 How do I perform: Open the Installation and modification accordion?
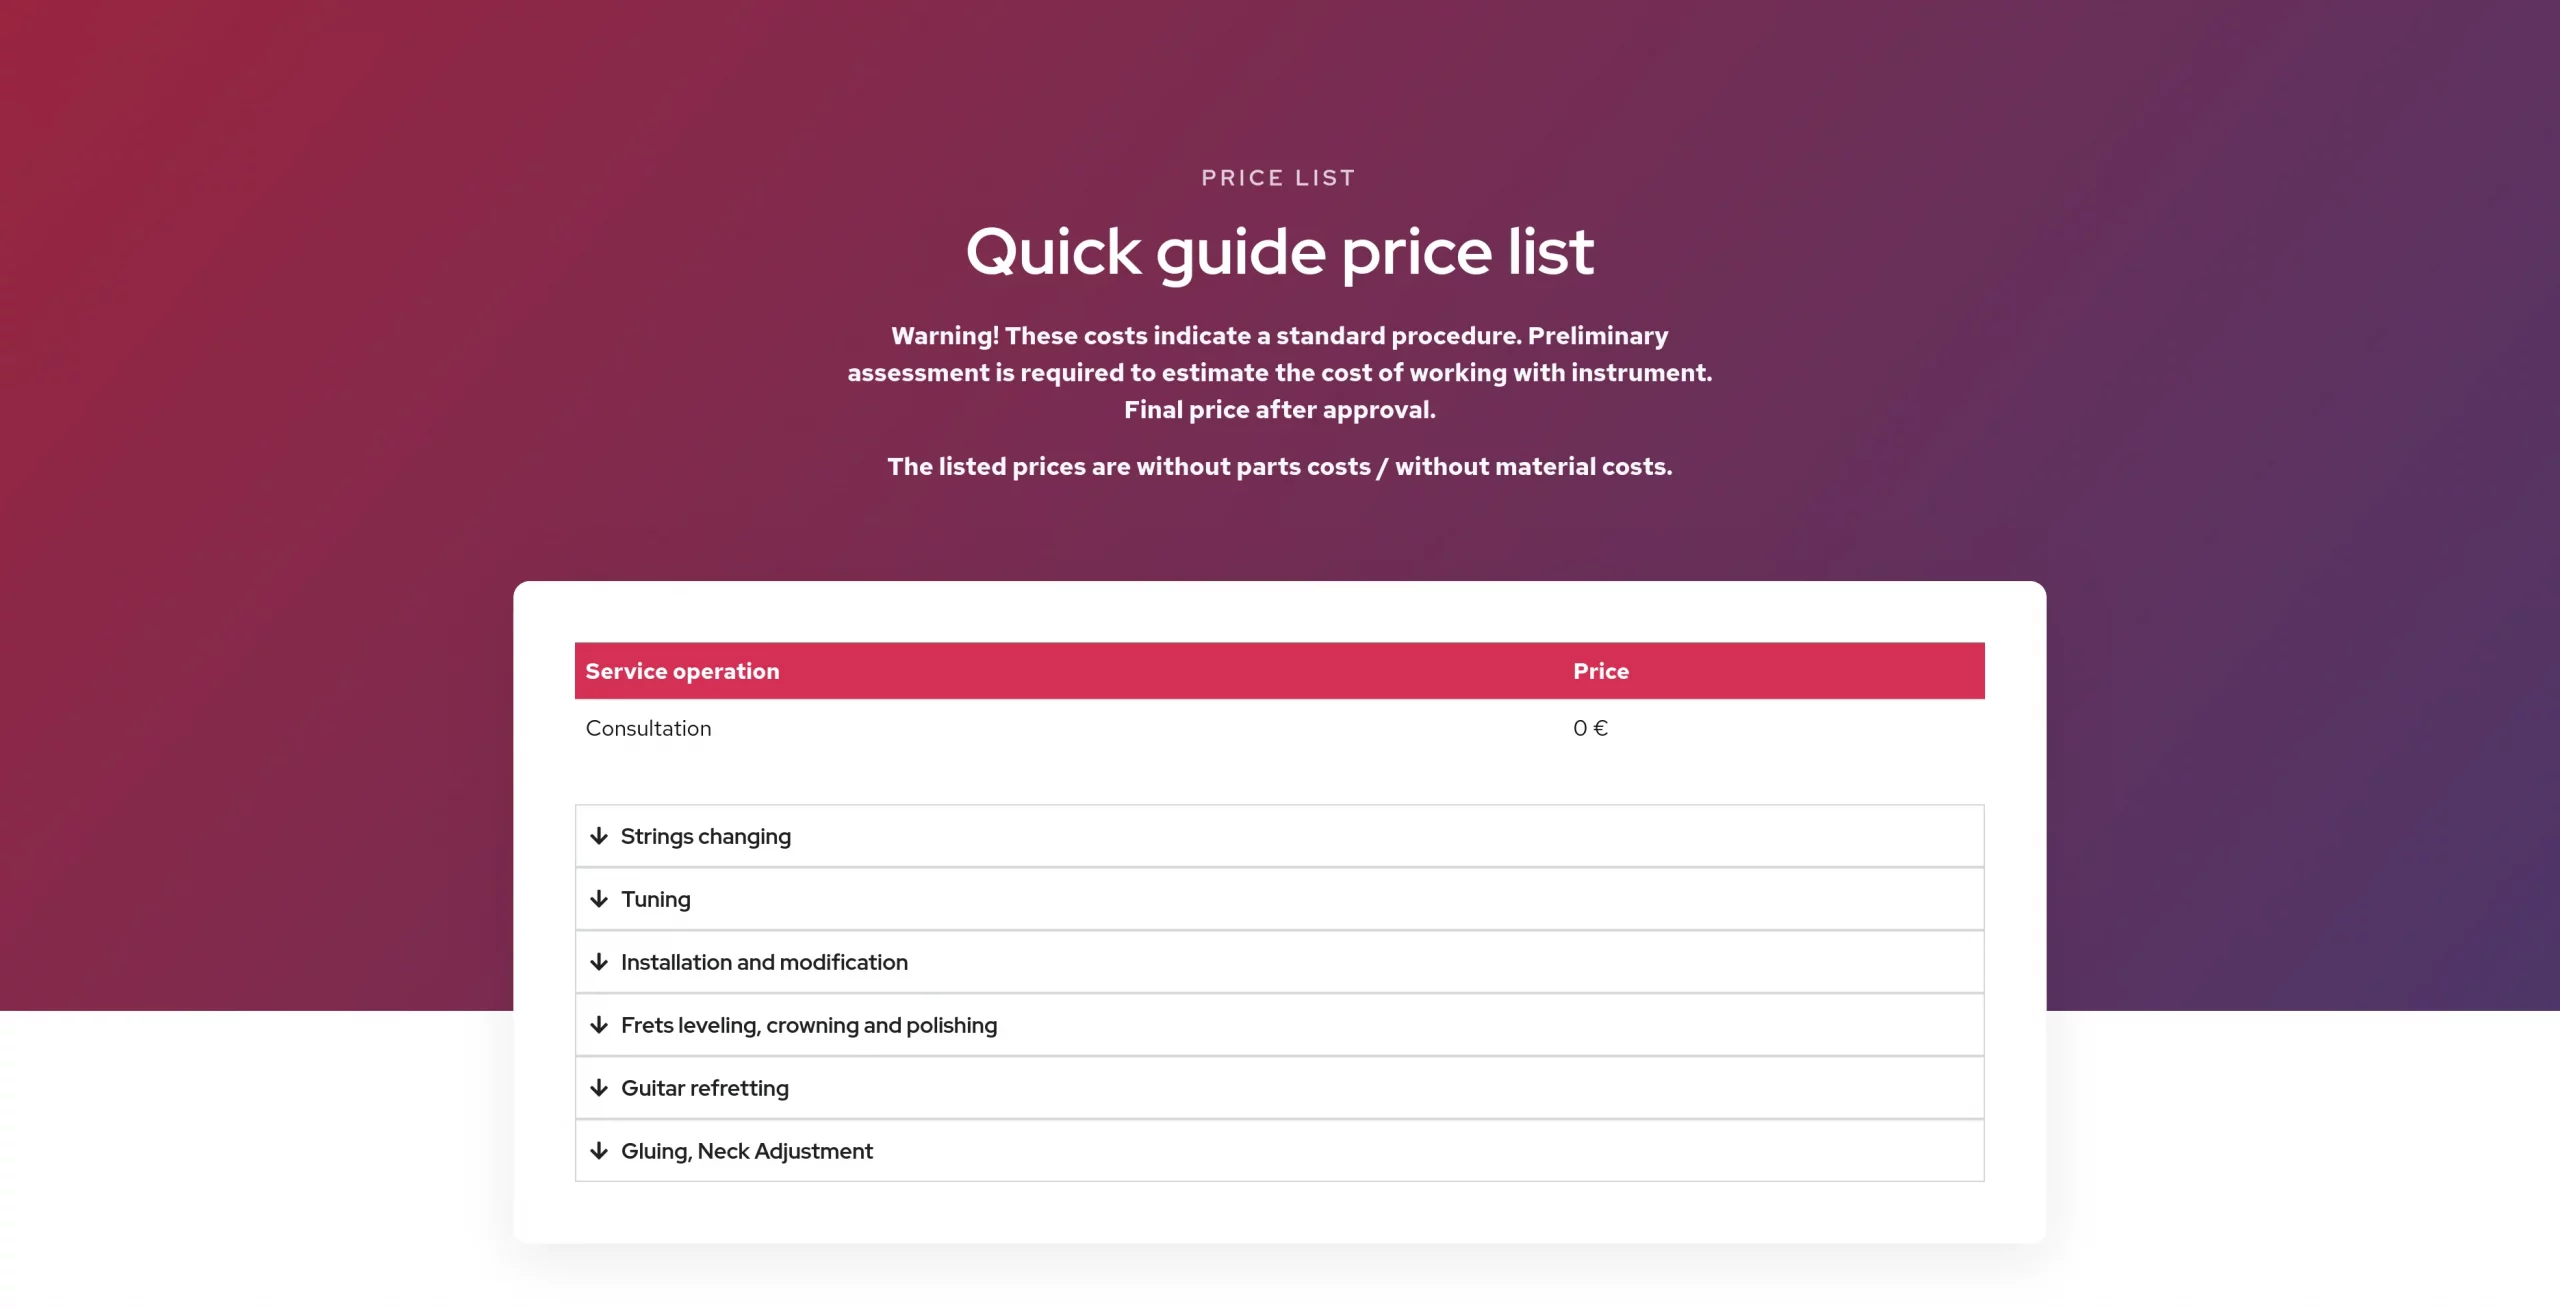[x=764, y=962]
